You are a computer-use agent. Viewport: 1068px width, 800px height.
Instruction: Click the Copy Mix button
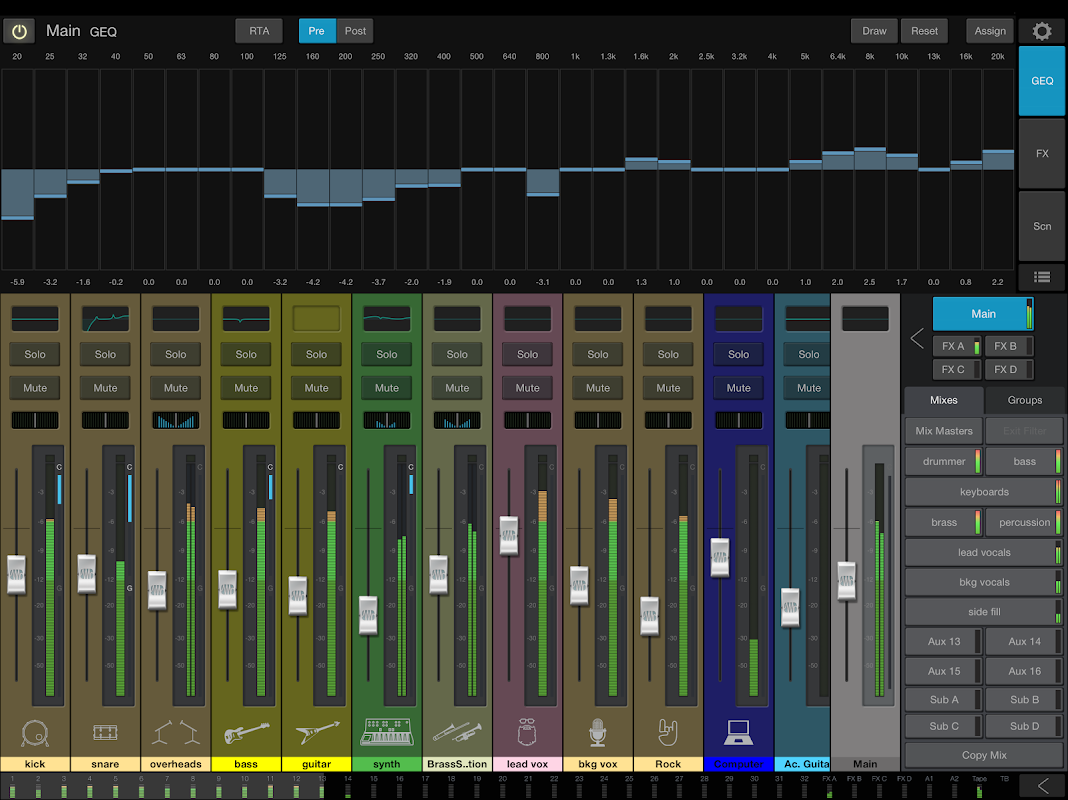click(x=984, y=755)
